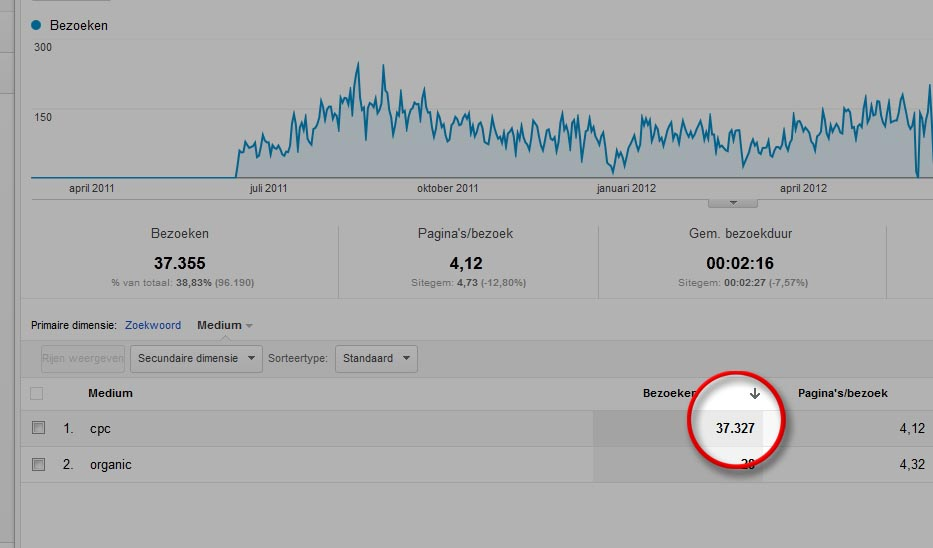Open the Sorteertype Standaard dropdown

pyautogui.click(x=376, y=358)
